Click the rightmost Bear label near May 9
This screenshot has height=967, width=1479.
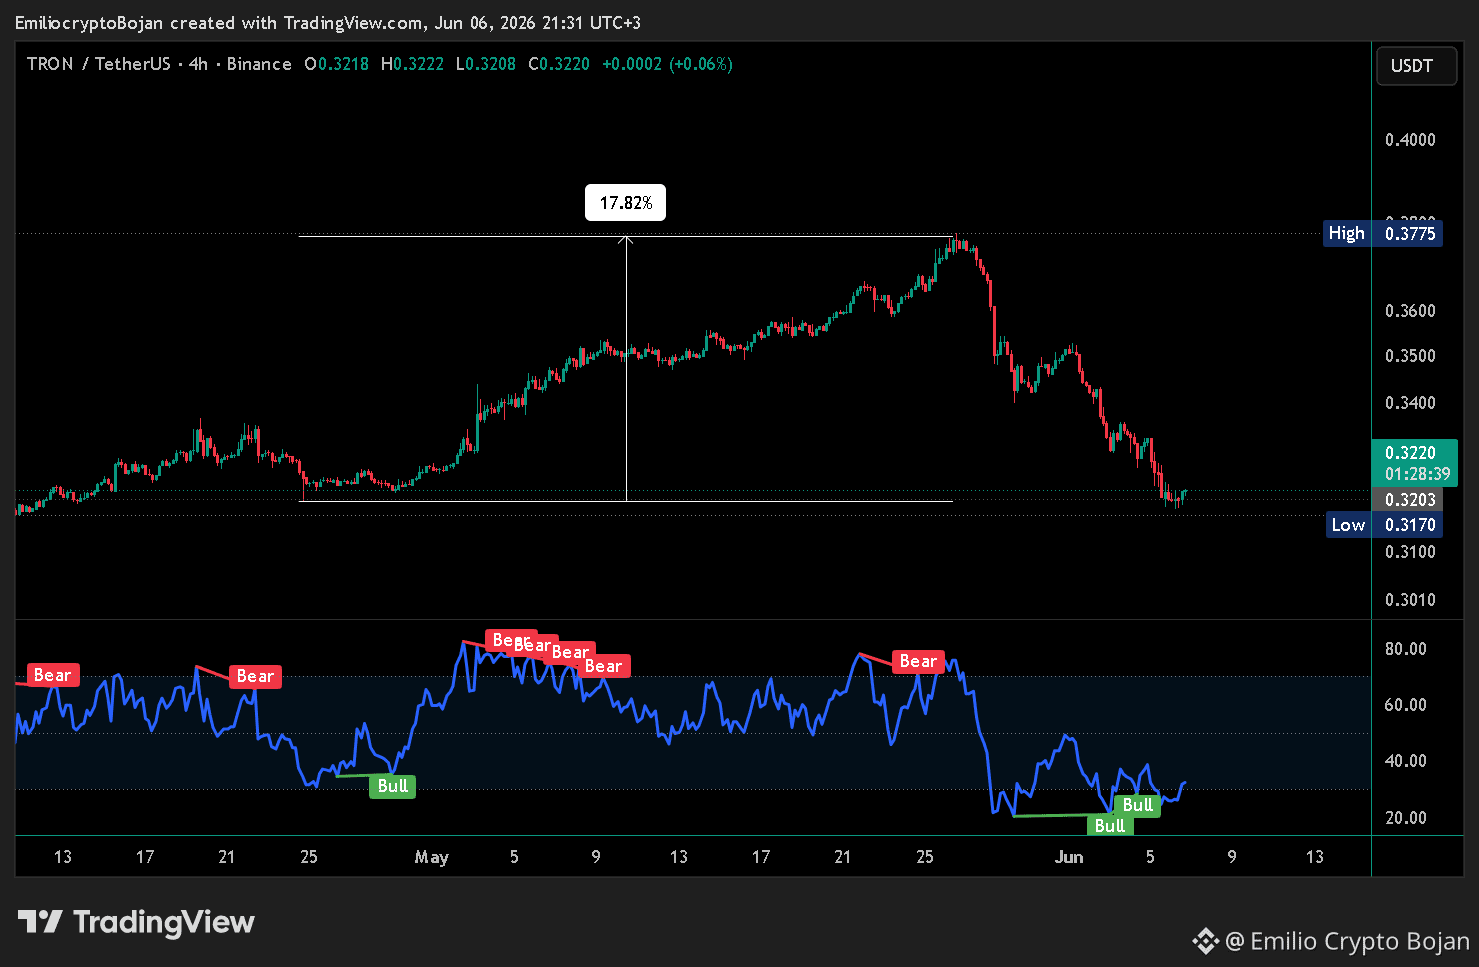pos(603,666)
